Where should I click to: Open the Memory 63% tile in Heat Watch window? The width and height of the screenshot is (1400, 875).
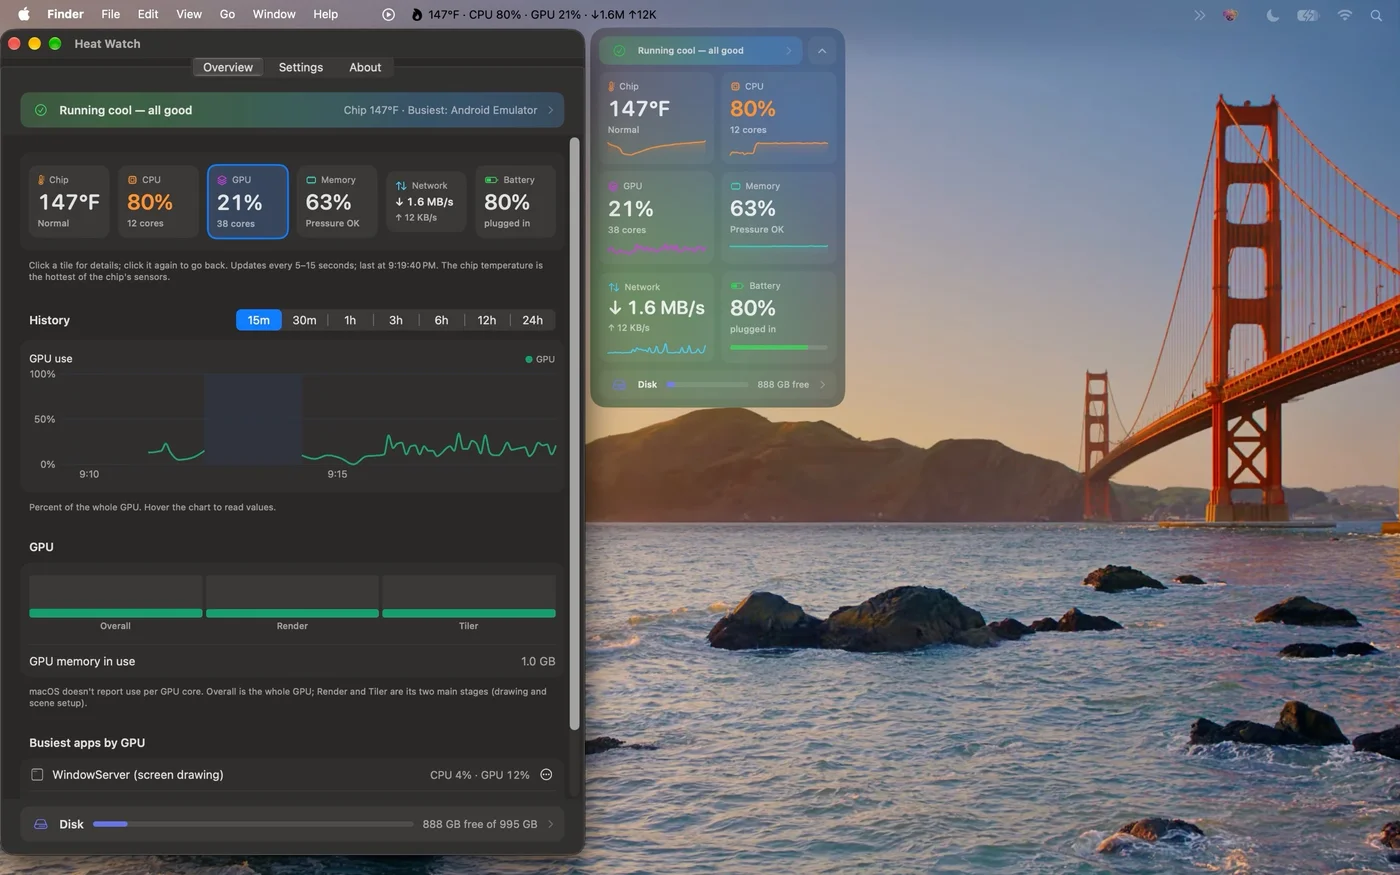[337, 202]
